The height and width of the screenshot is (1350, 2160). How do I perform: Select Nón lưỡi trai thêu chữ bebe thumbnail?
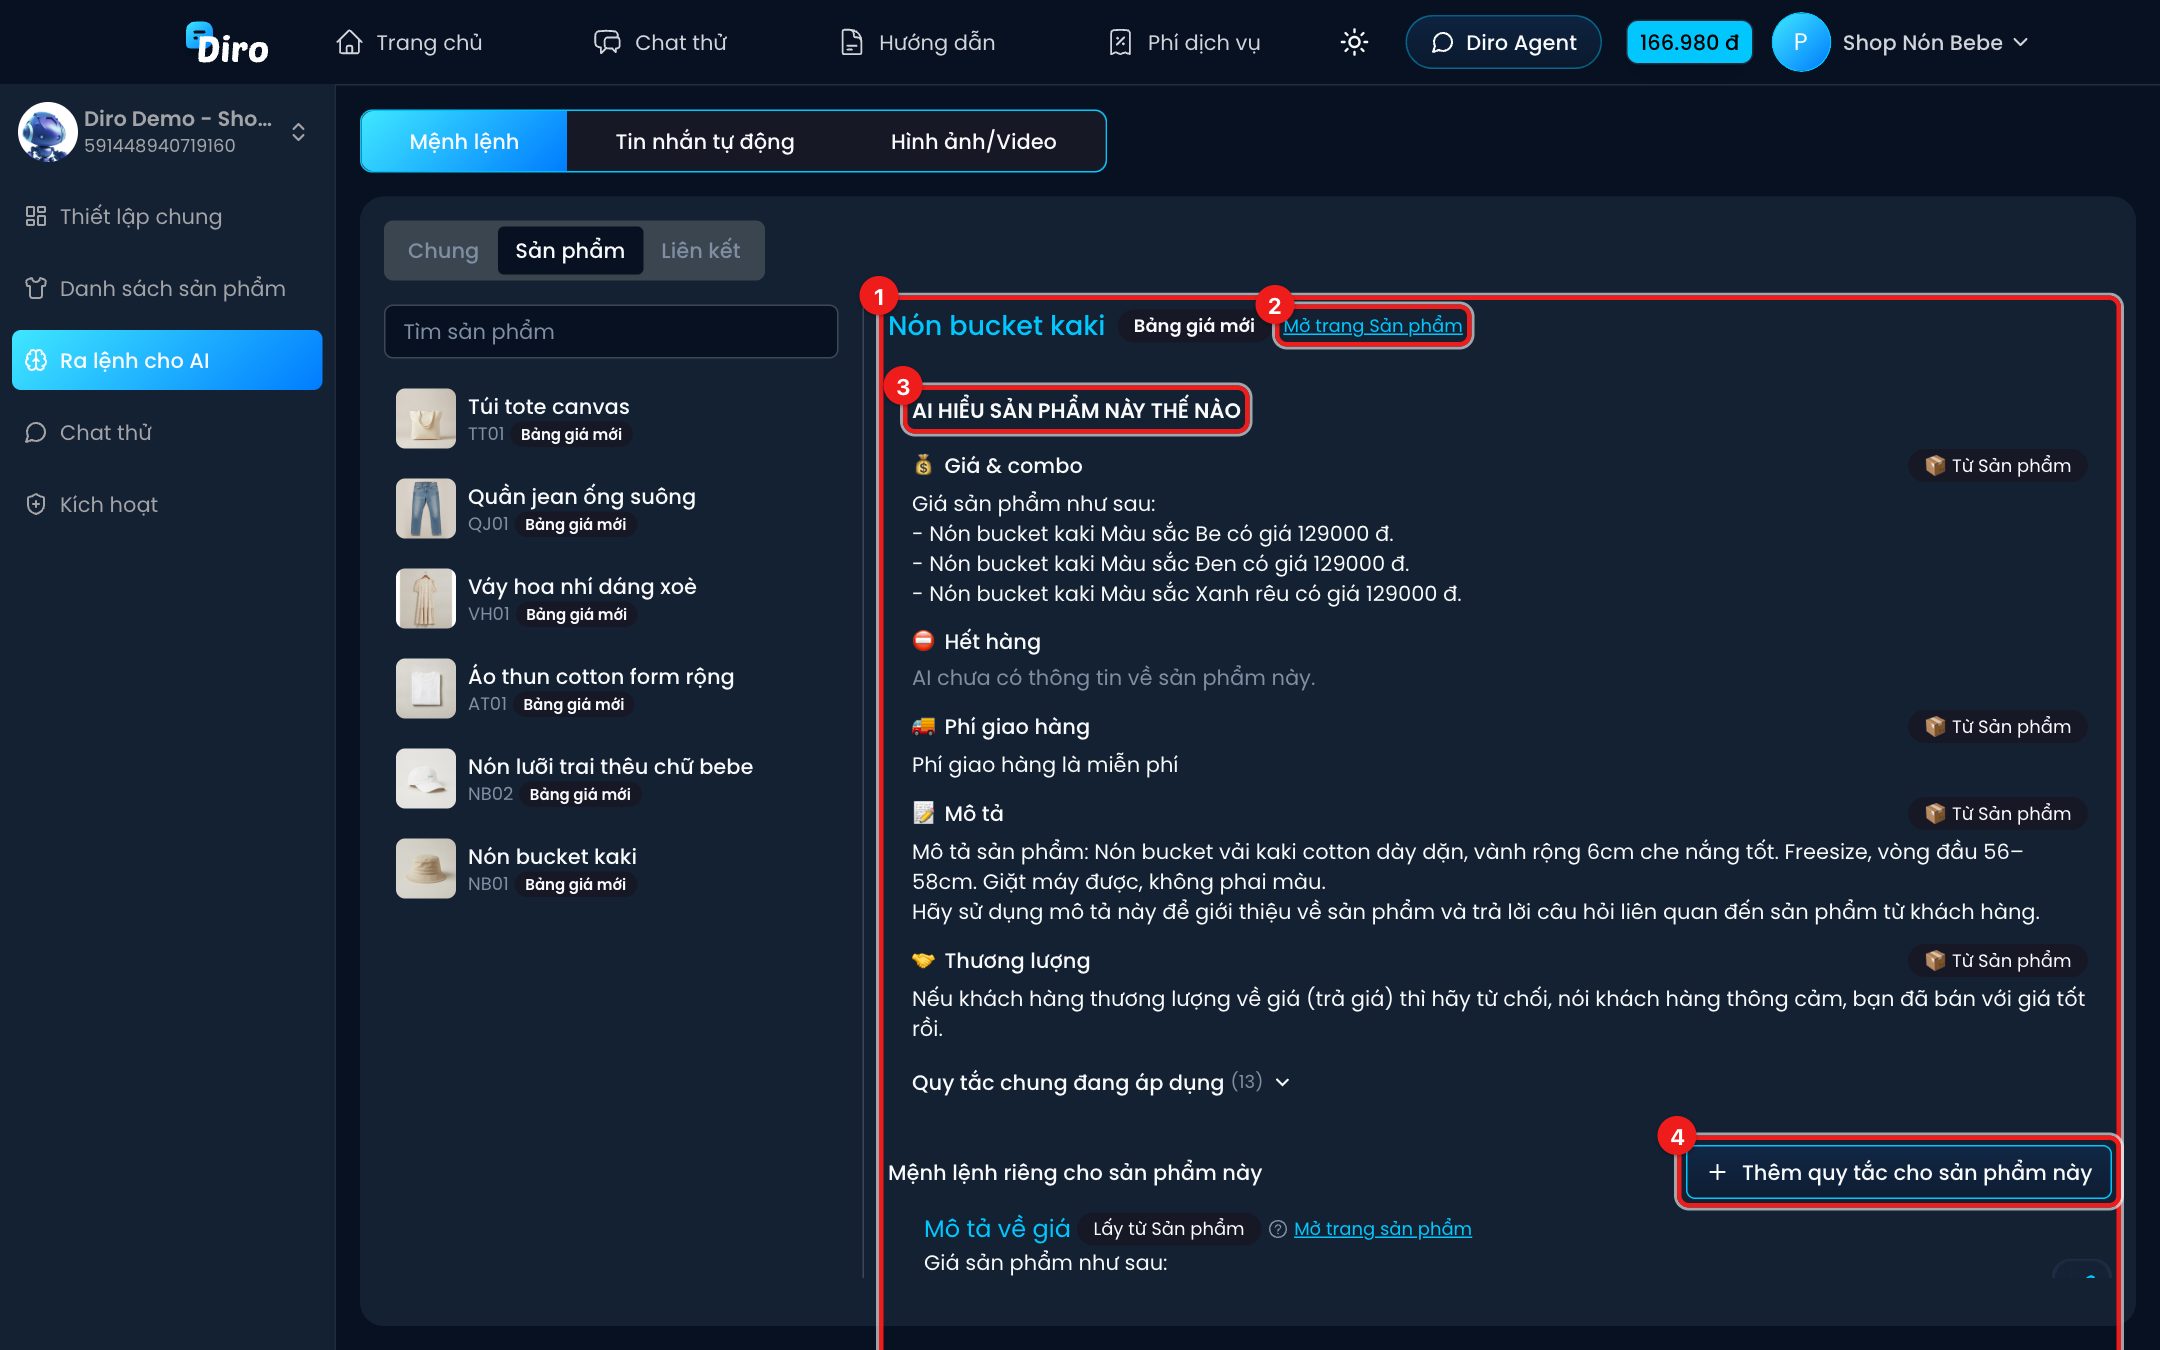[426, 778]
